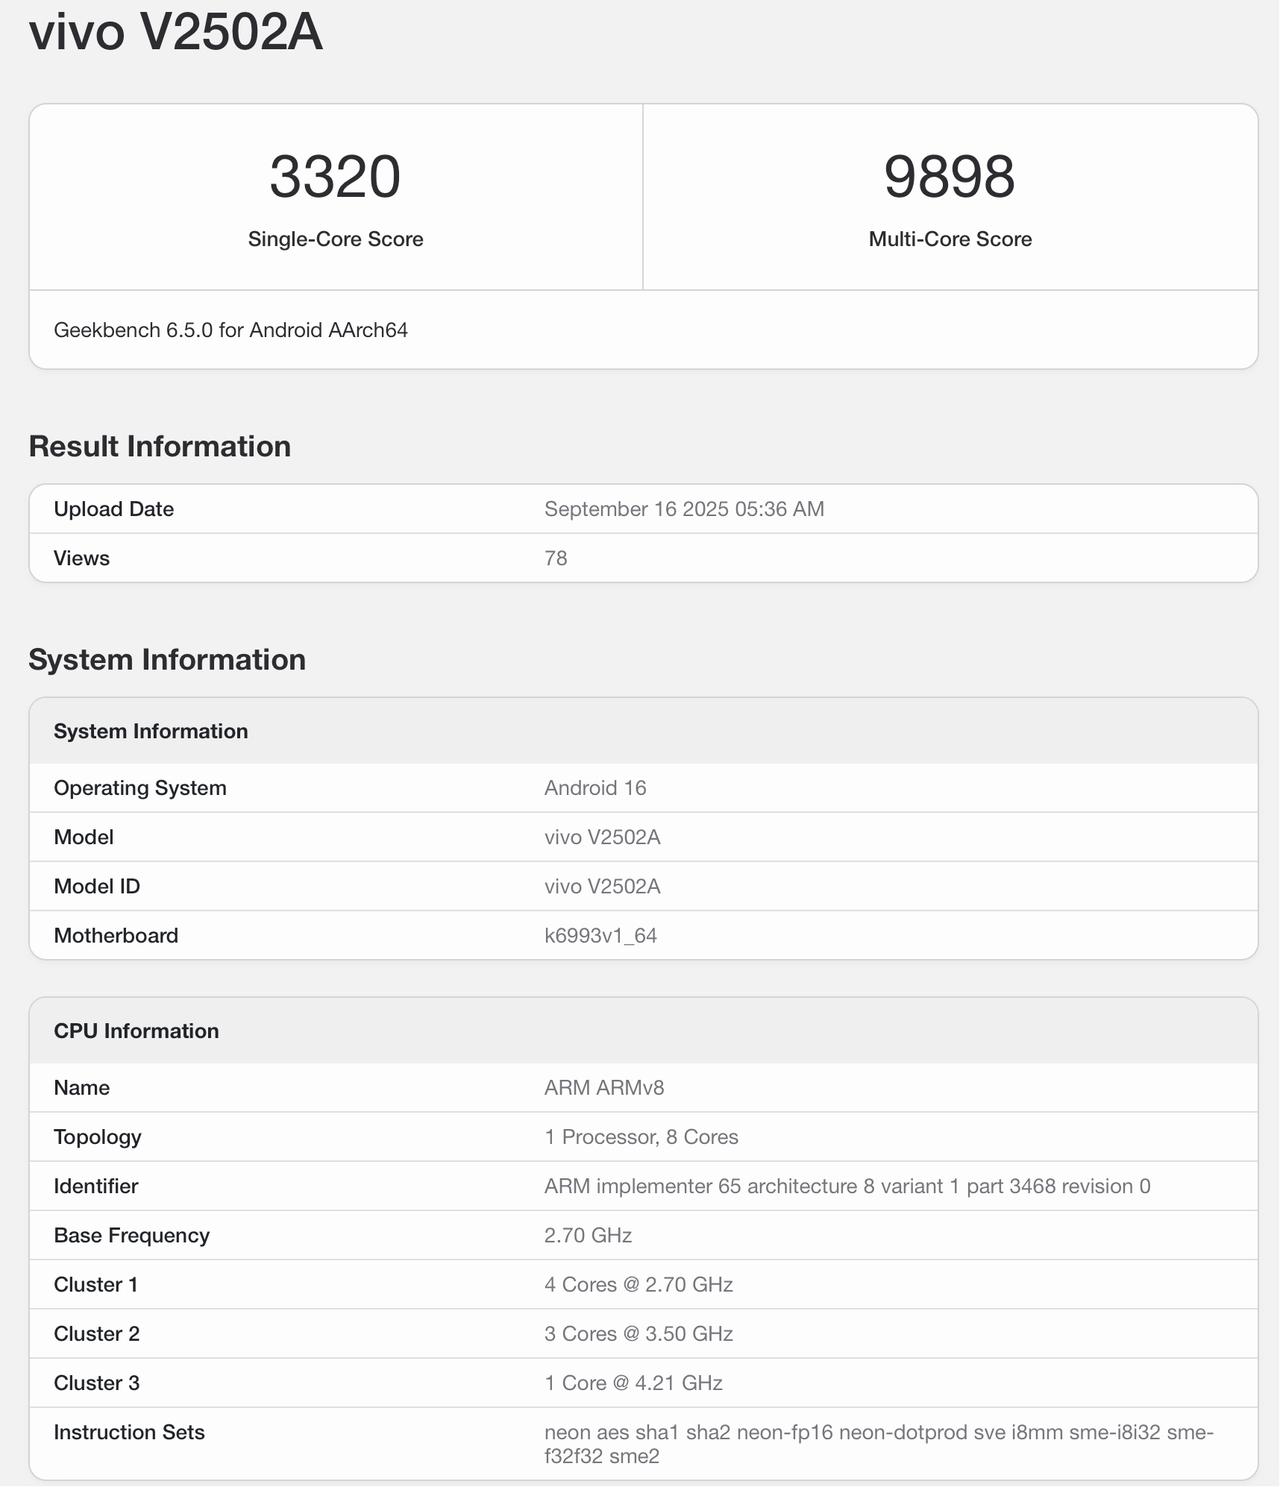Select the 9898 multi-core score number
This screenshot has height=1487, width=1280.
click(x=950, y=177)
